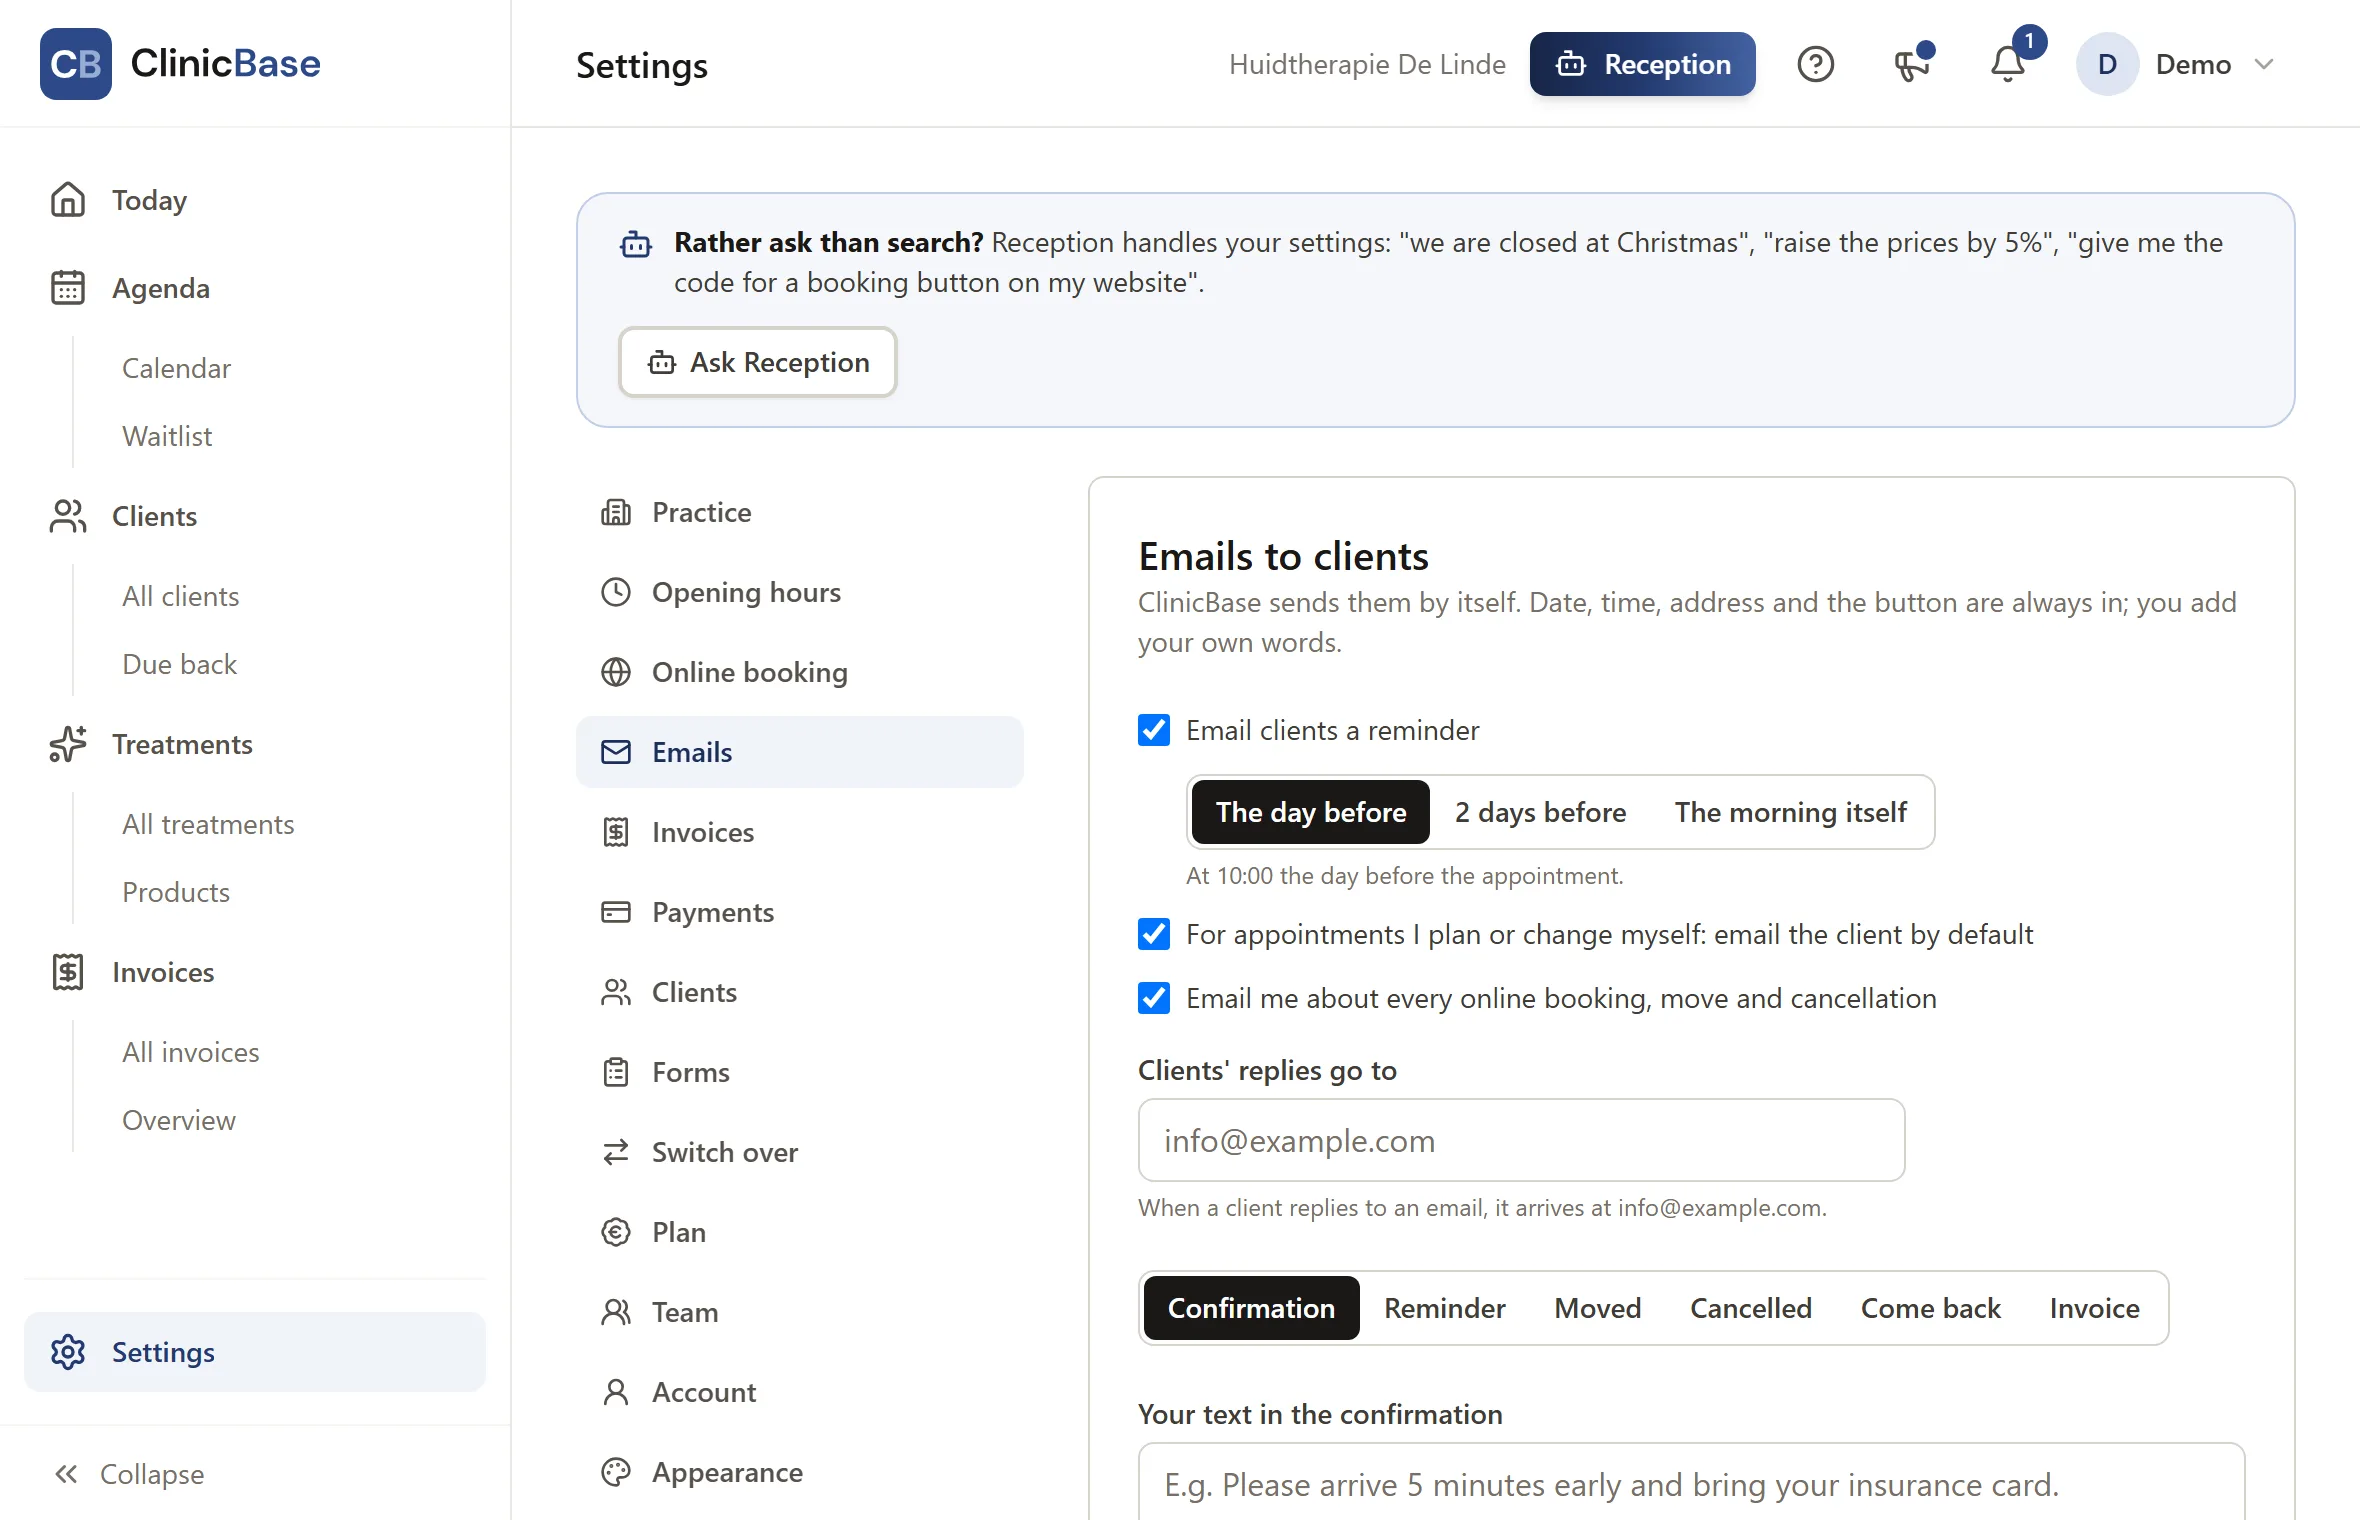The height and width of the screenshot is (1520, 2360).
Task: Switch to the Reminder email tab
Action: 1444,1308
